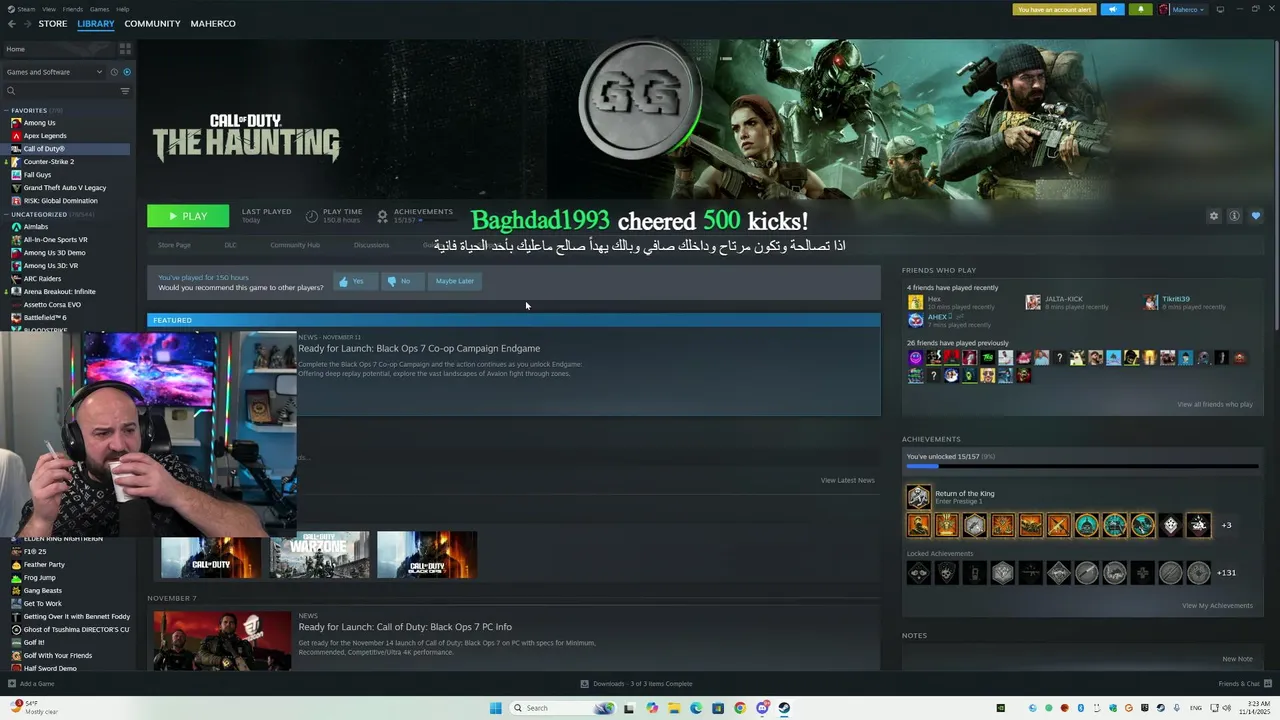Expand the Games and Software filter dropdown
The height and width of the screenshot is (720, 1280).
54,72
